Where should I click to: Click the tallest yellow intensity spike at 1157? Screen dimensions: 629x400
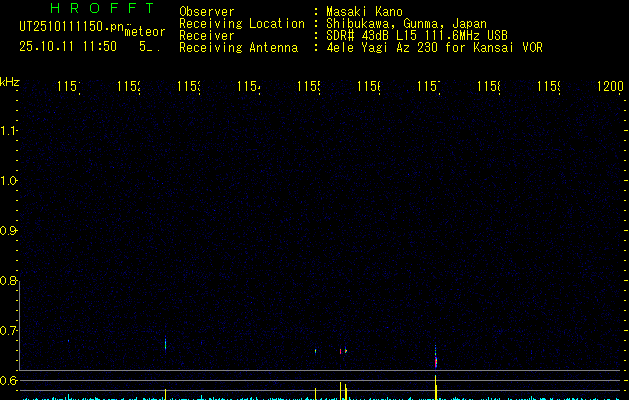(436, 387)
